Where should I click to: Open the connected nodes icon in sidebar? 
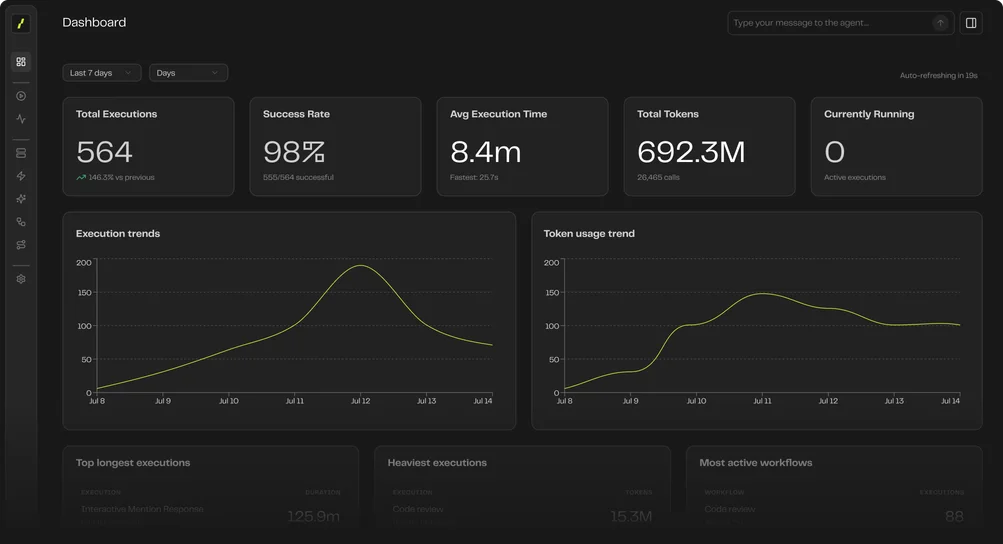click(21, 222)
